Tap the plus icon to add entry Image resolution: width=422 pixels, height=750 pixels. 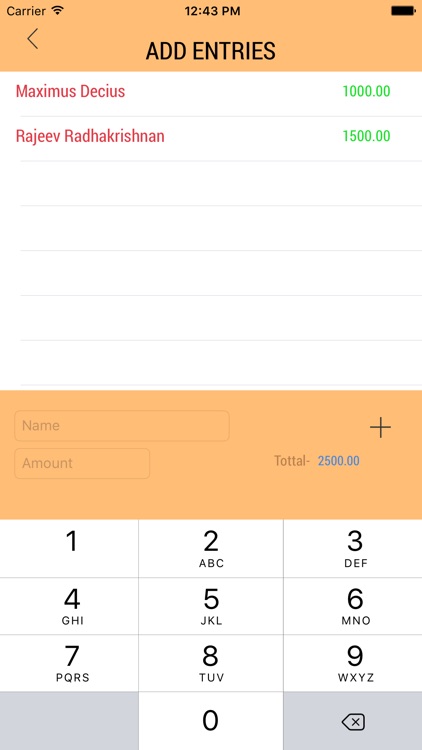pos(380,427)
